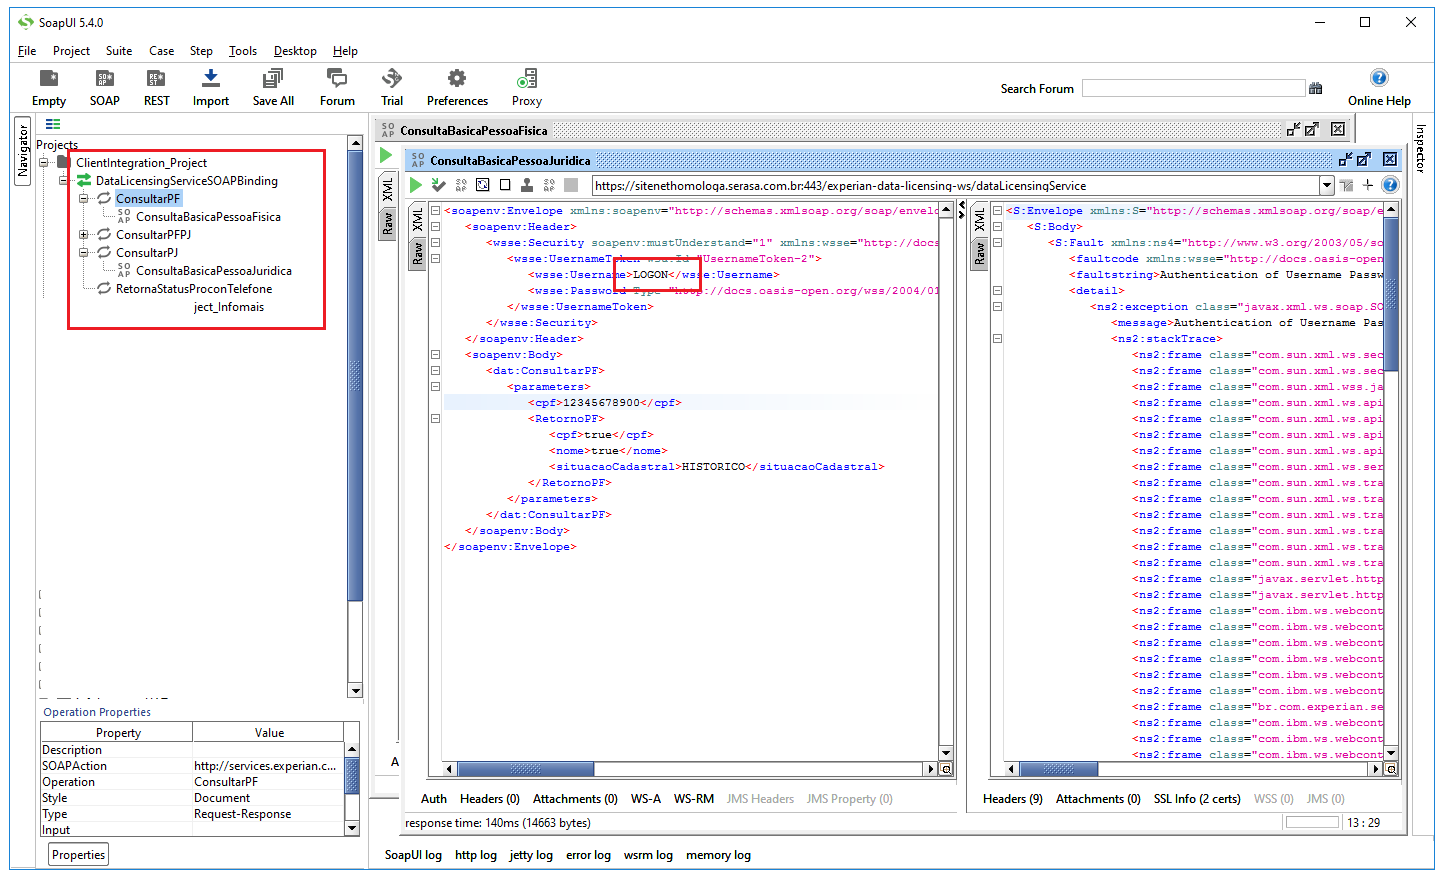
Task: Open the endpoint URL dropdown arrow
Action: [x=1327, y=185]
